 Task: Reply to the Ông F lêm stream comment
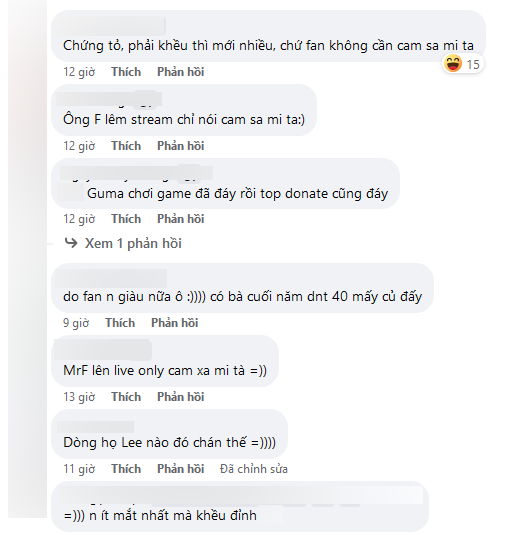(x=180, y=146)
